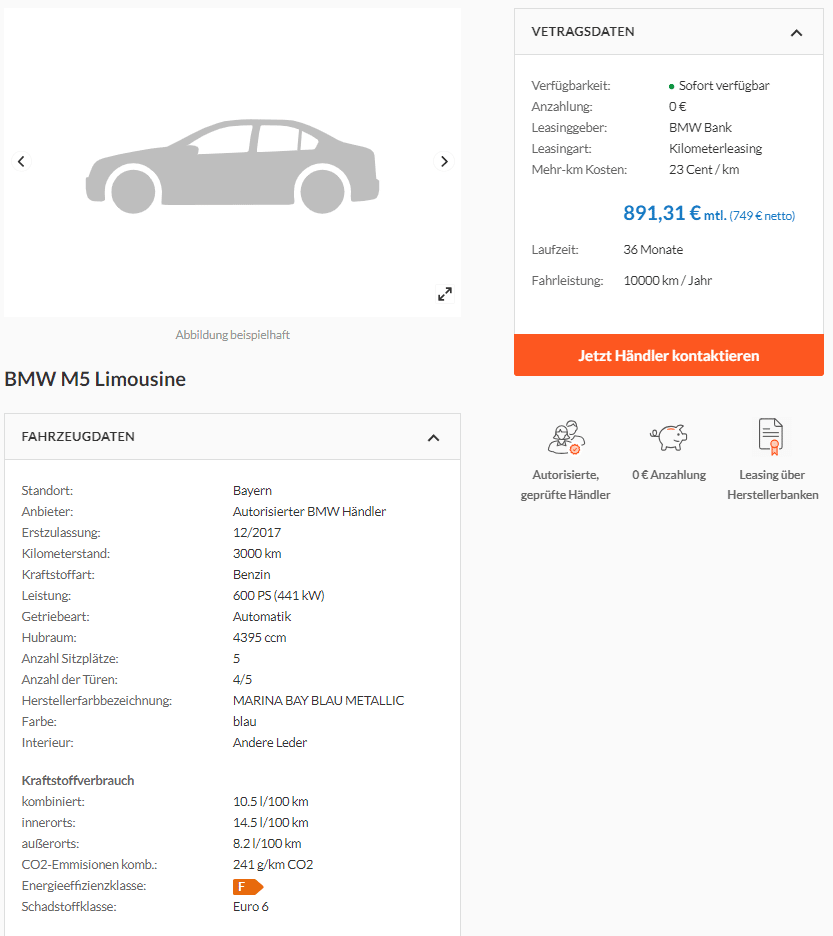This screenshot has width=833, height=936.
Task: Click the authorized dealers icon
Action: [566, 438]
